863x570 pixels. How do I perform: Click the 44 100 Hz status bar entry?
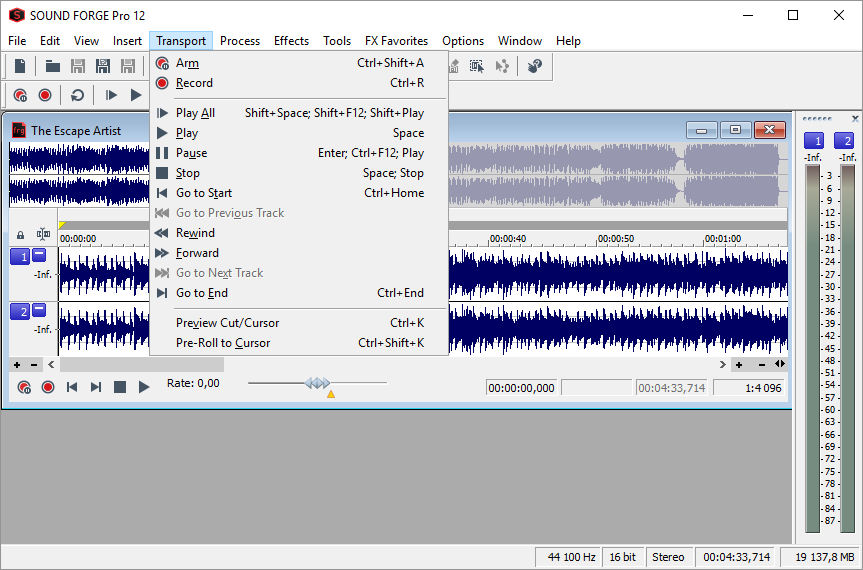(x=569, y=557)
